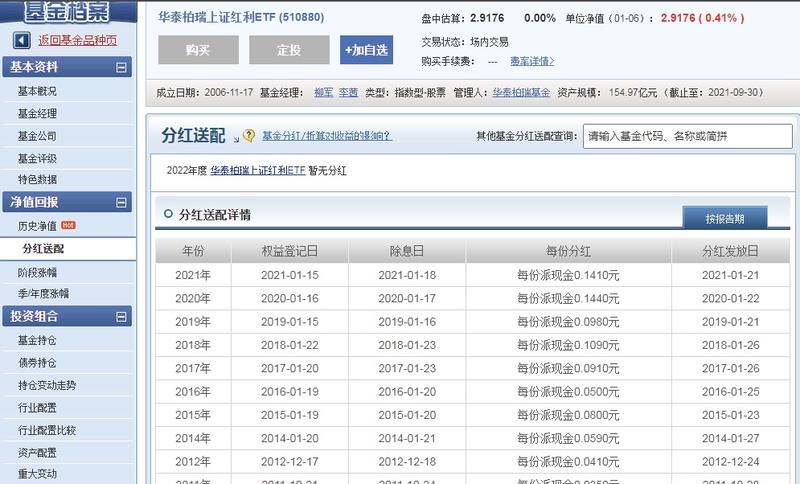The height and width of the screenshot is (484, 800).
Task: Click the 单位净值 value 2.9176
Action: click(678, 18)
